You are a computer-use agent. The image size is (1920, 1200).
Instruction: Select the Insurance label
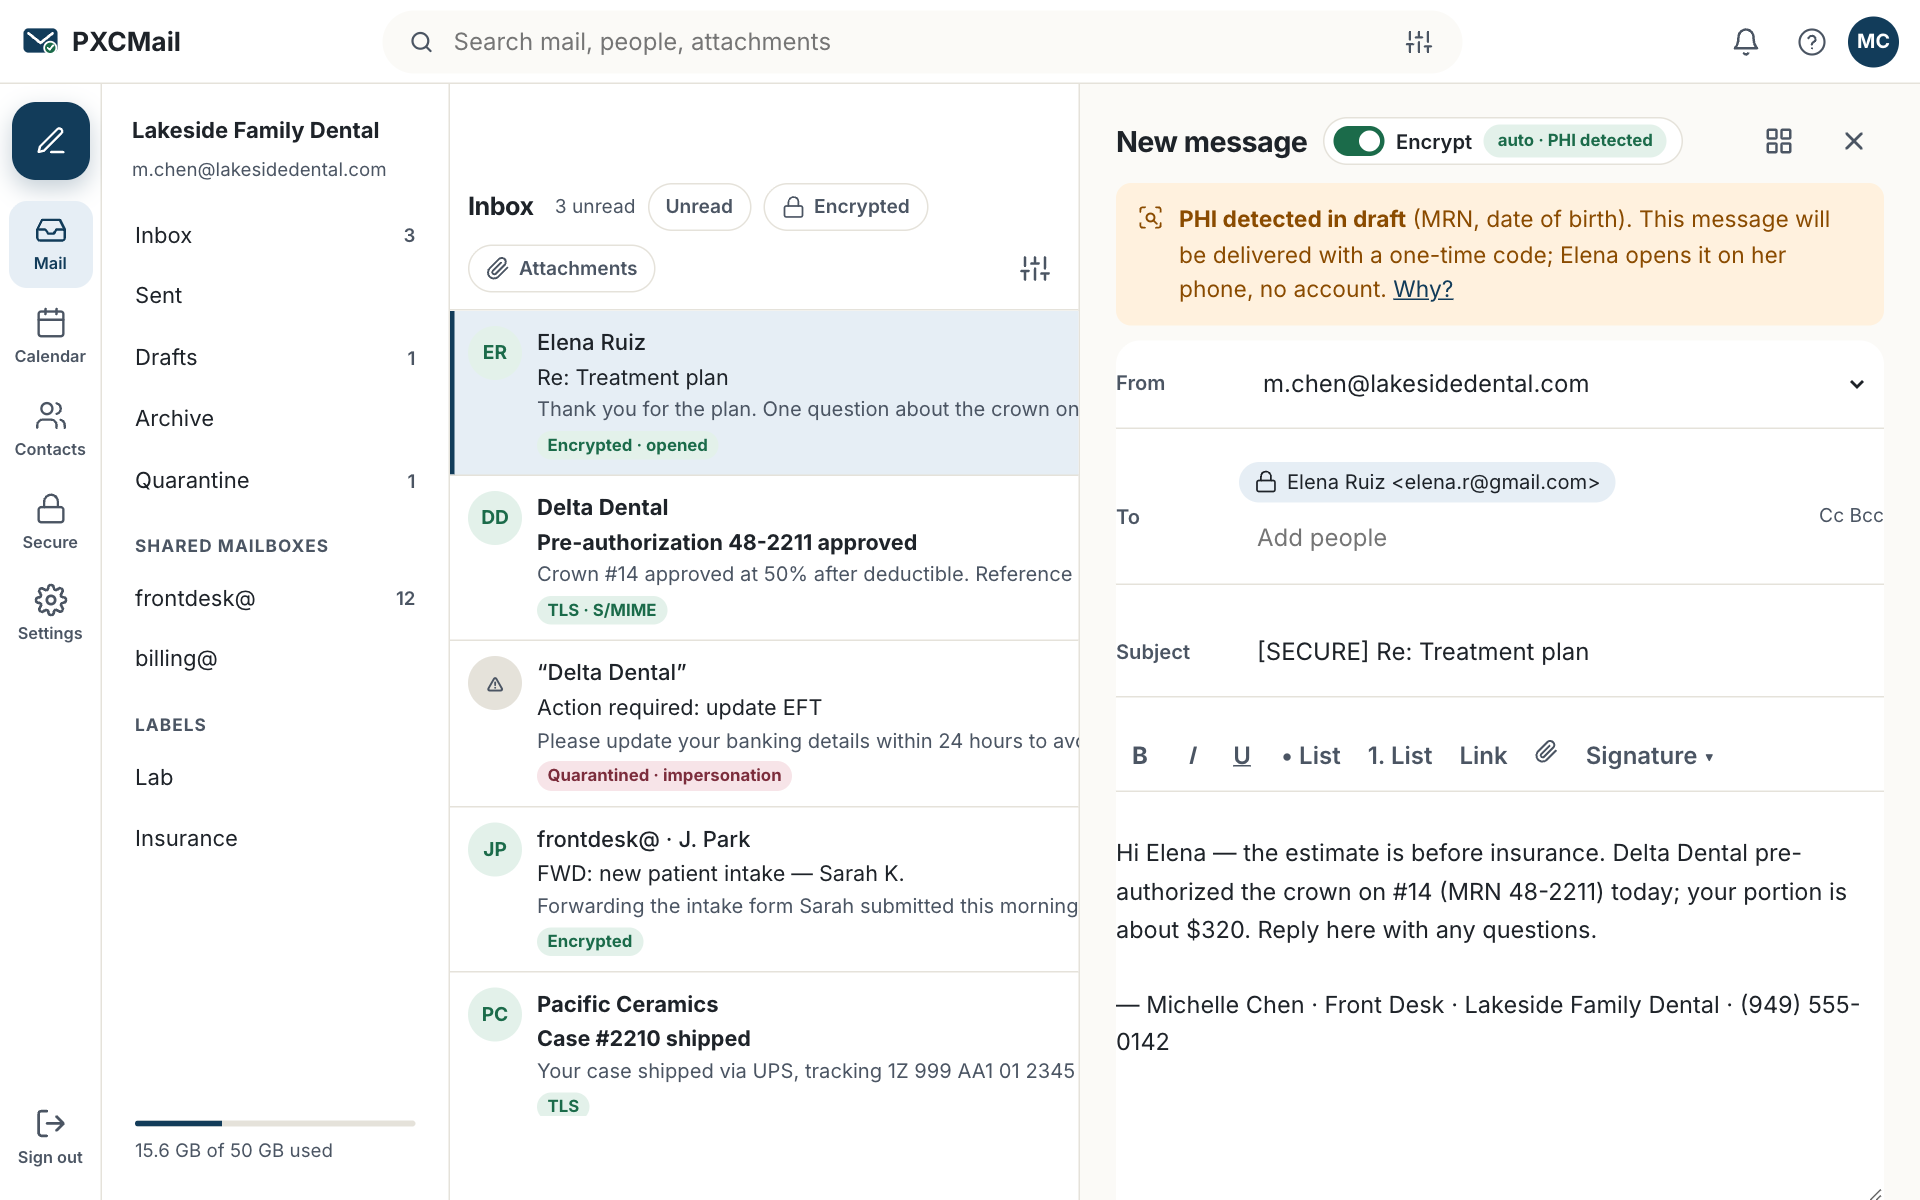click(275, 838)
